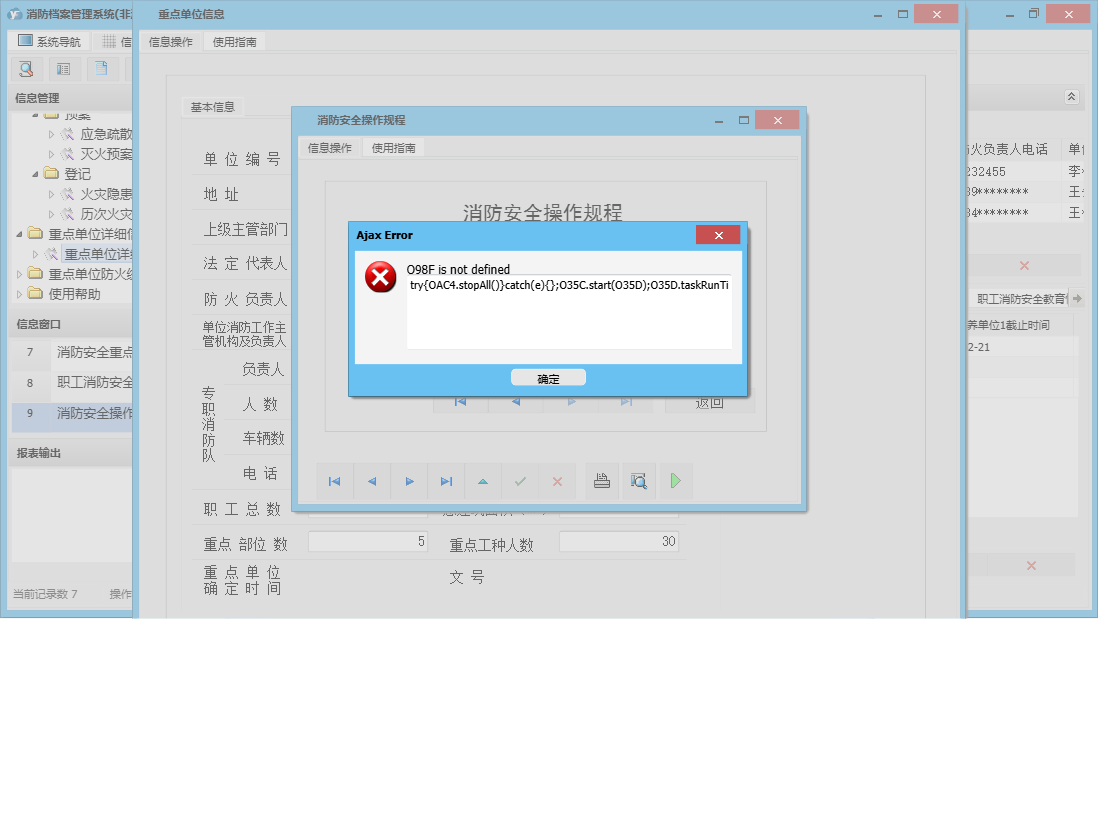
Task: Click the print preview magnifier icon
Action: pyautogui.click(x=638, y=481)
